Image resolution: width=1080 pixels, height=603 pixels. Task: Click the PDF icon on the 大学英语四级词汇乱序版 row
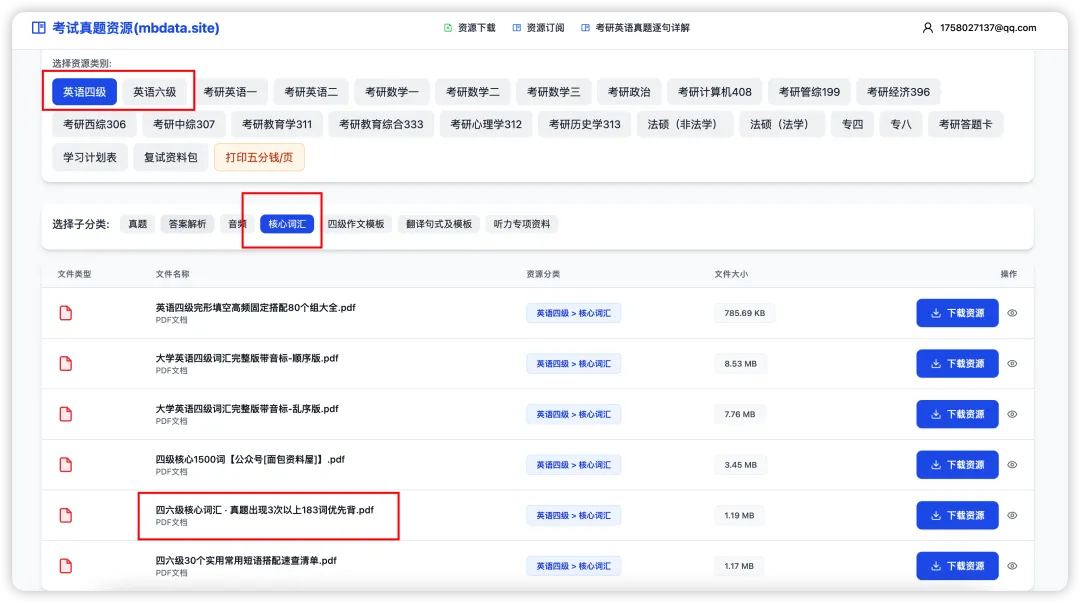(65, 413)
